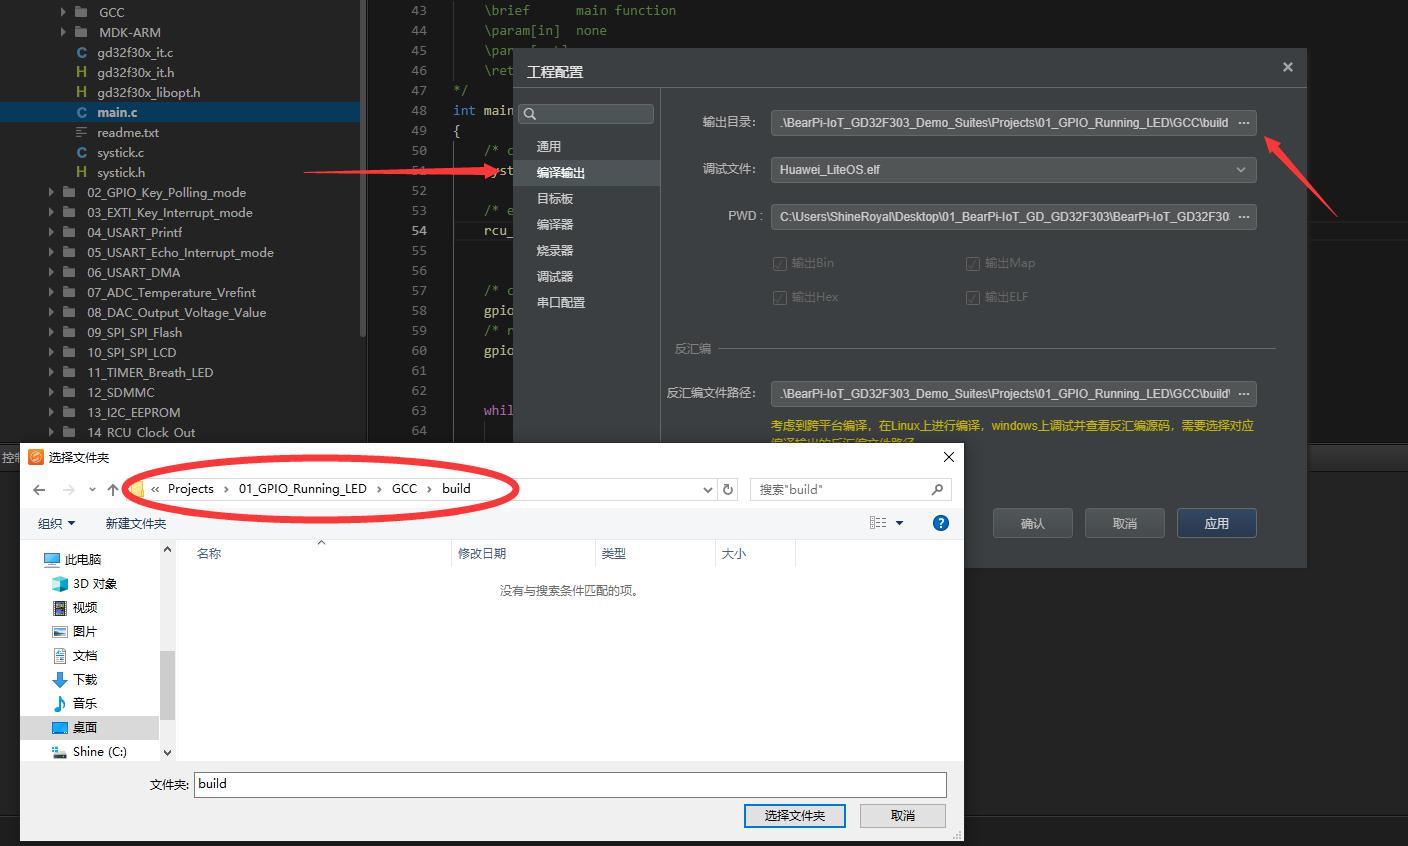Open the view layout options icon

point(879,522)
